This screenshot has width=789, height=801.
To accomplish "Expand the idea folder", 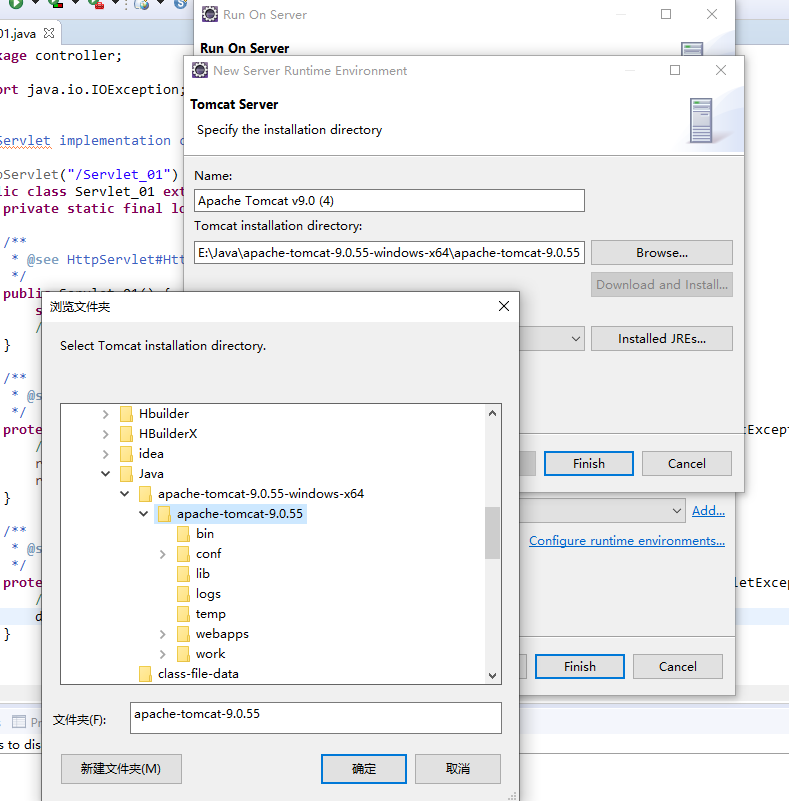I will [105, 454].
